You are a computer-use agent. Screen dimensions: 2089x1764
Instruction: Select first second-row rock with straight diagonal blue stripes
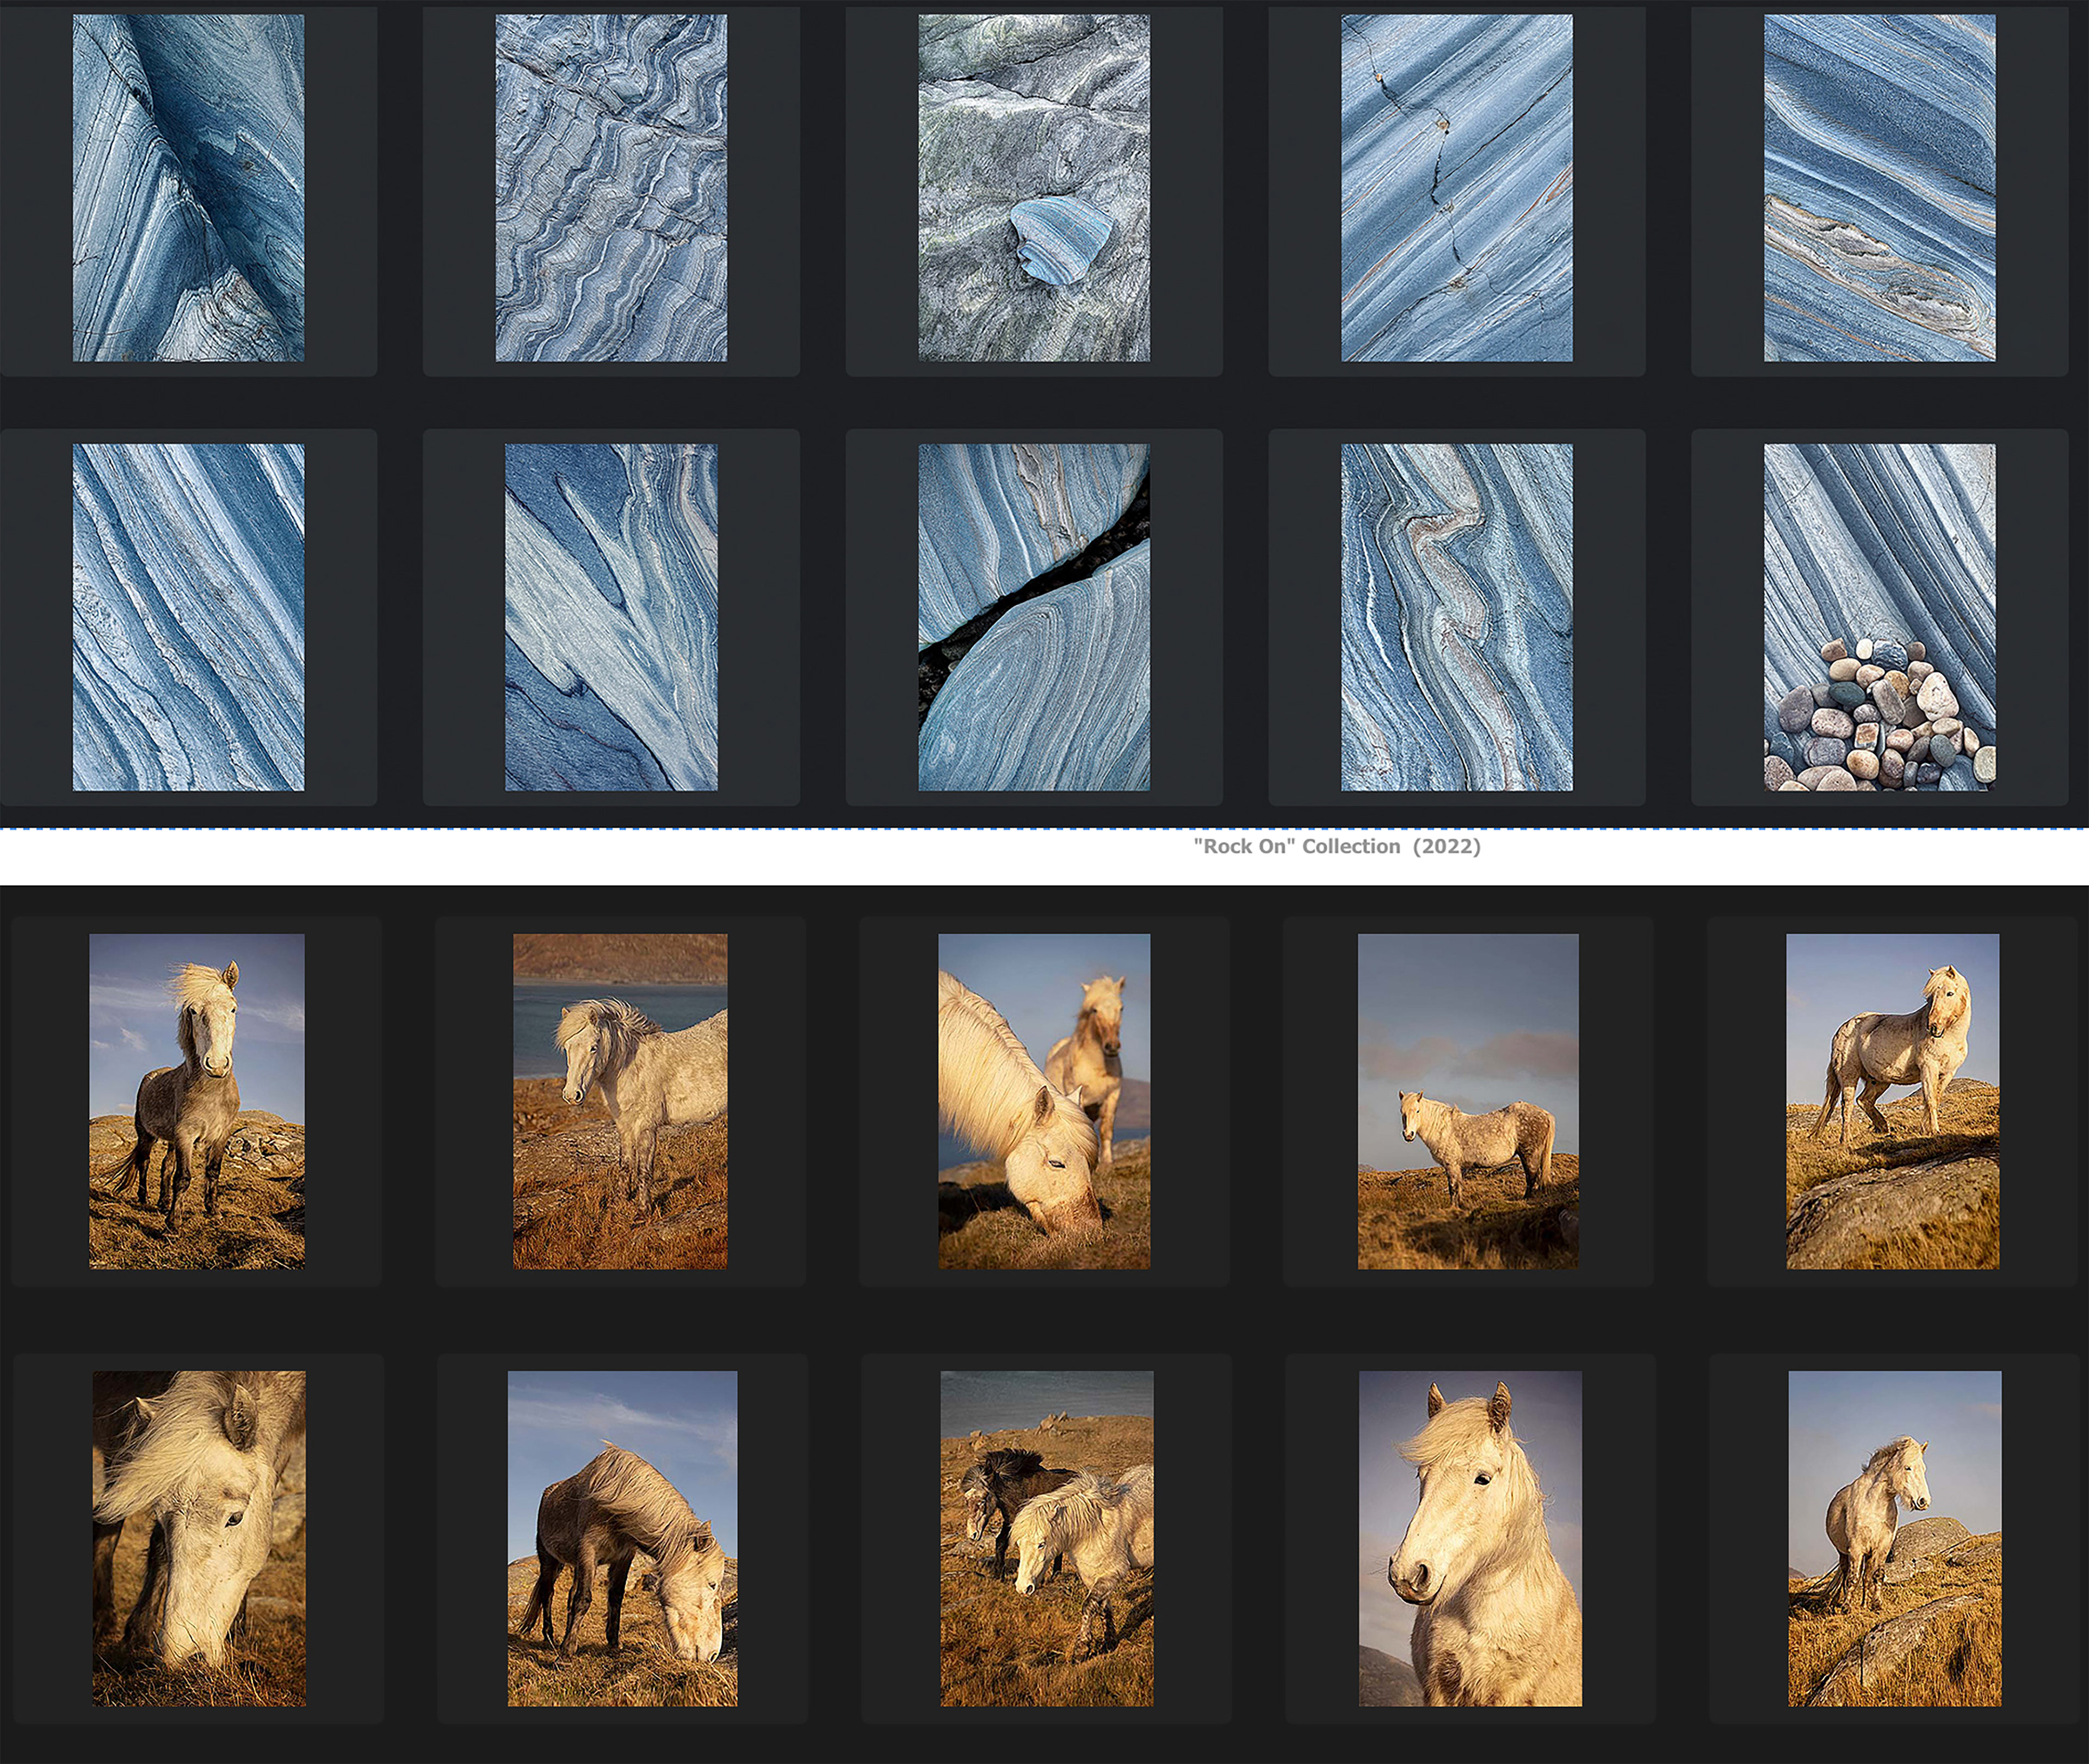[188, 617]
